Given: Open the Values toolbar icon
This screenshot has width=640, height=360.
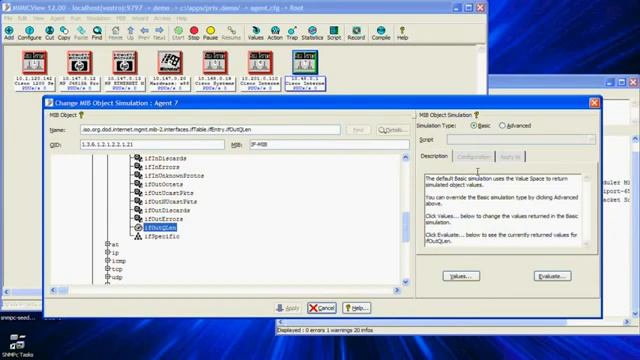Looking at the screenshot, I should (x=256, y=33).
